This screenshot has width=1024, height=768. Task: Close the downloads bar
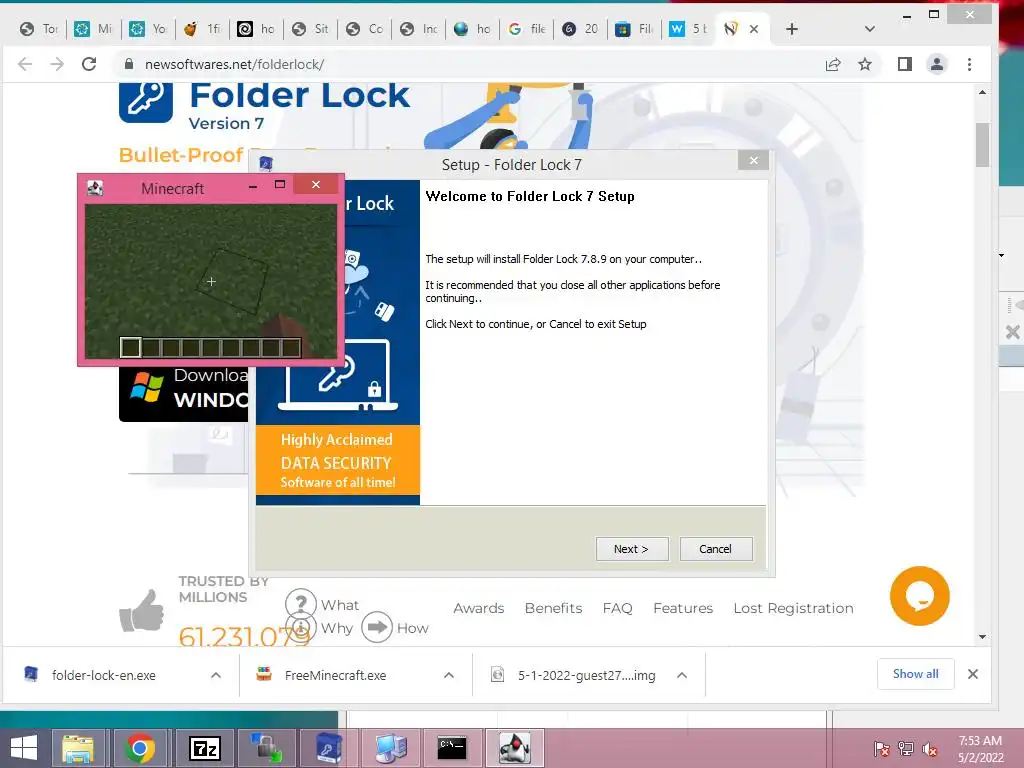point(972,674)
